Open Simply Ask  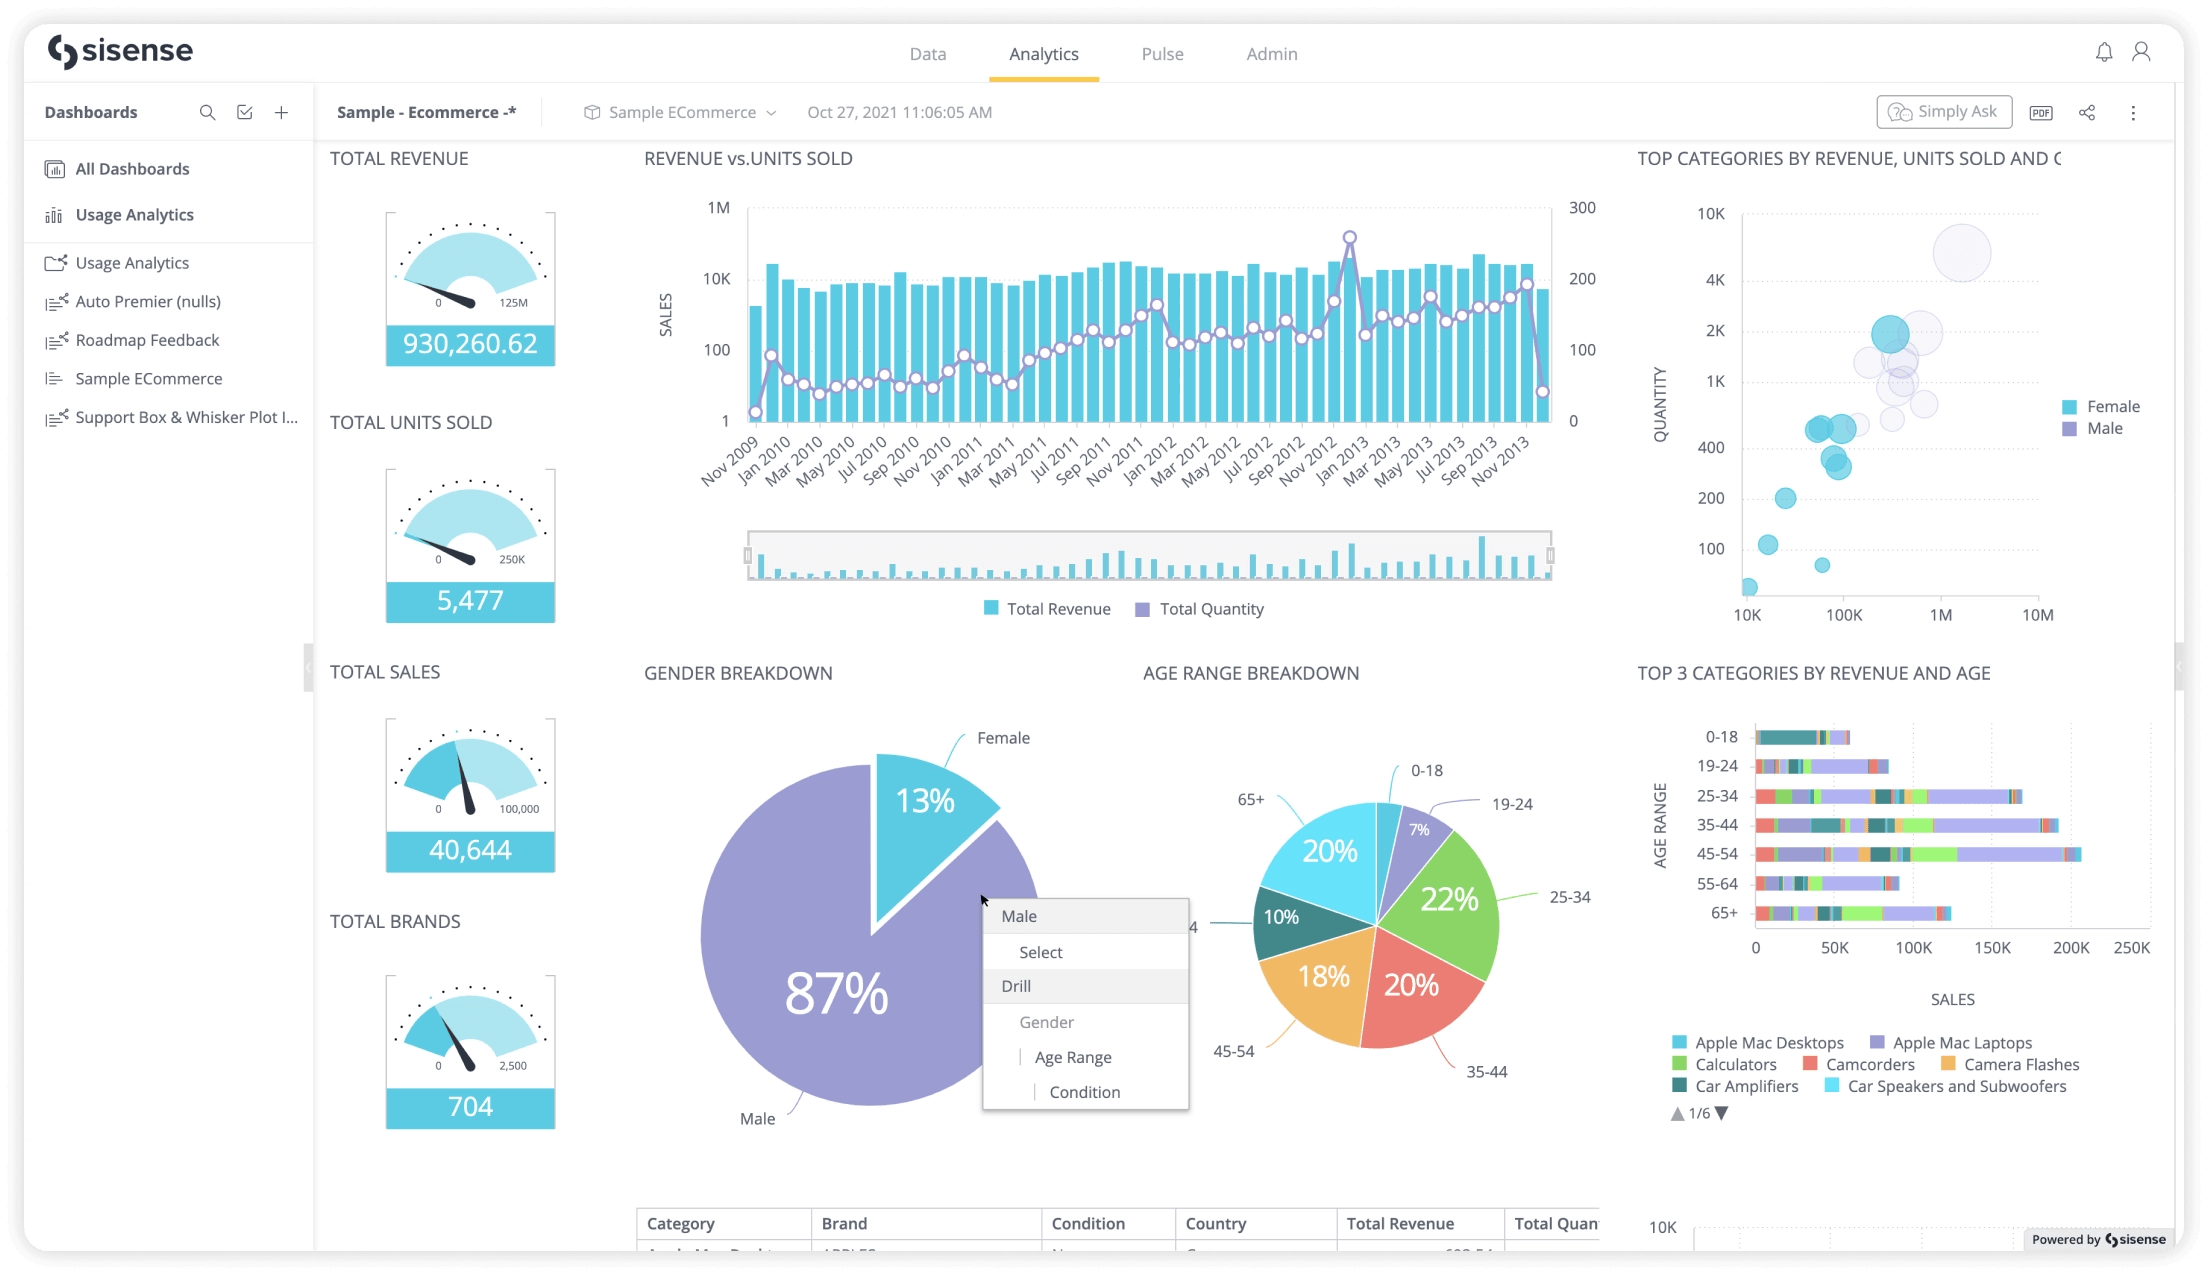[1942, 111]
